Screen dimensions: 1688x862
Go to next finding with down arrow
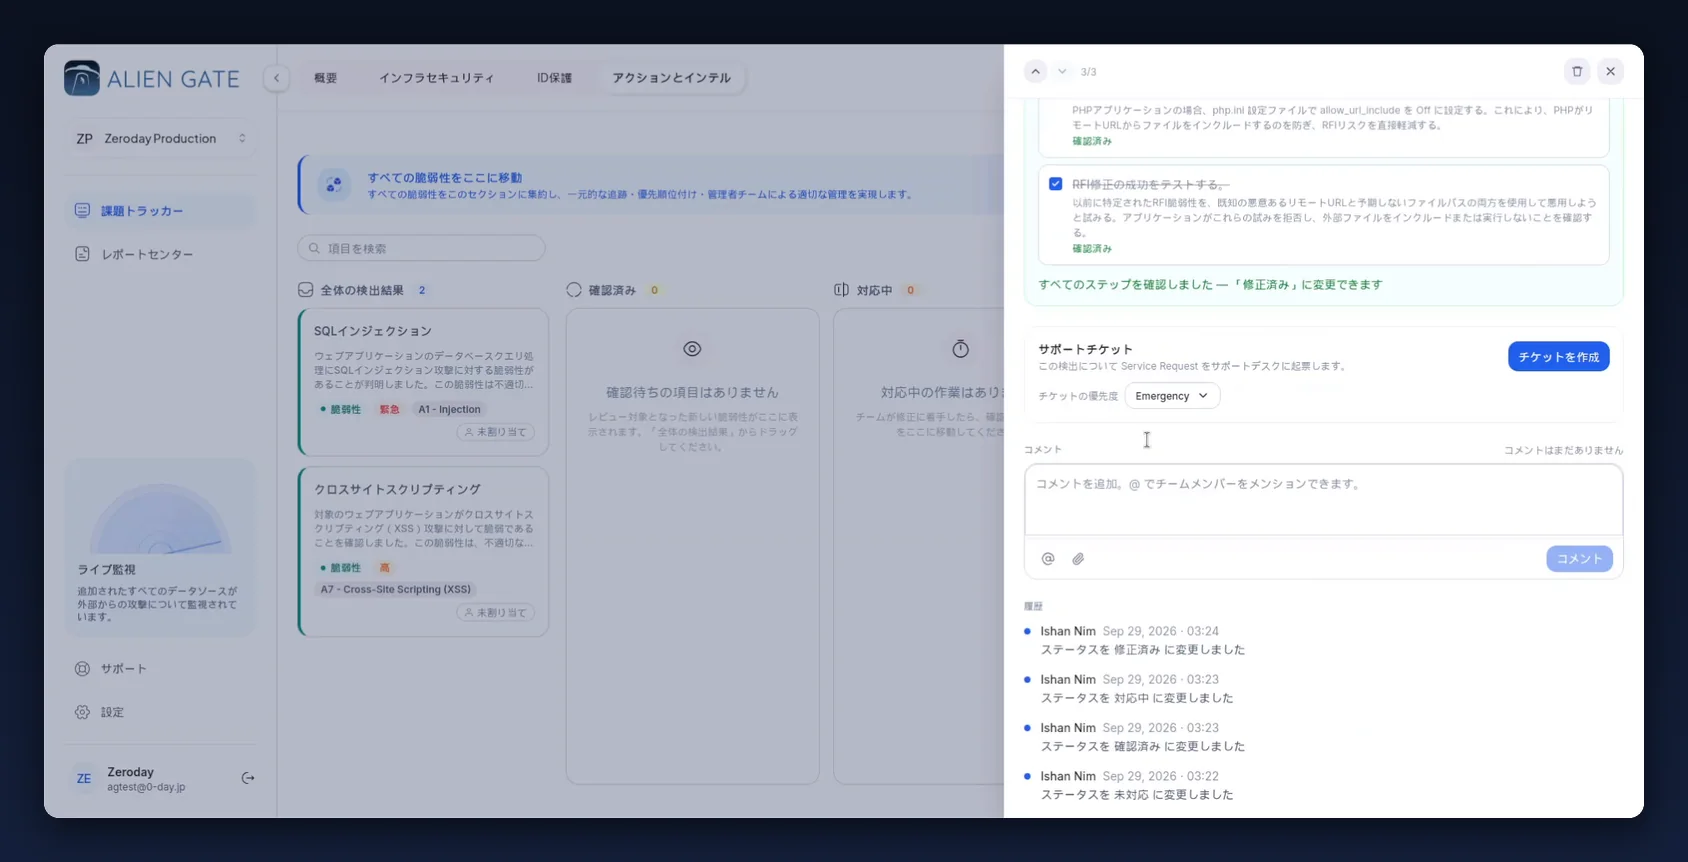point(1062,71)
